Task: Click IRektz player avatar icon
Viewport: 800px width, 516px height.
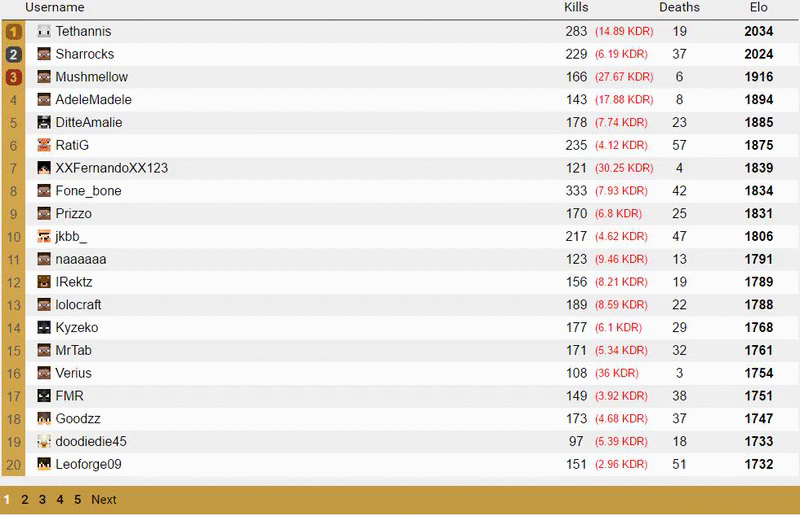Action: coord(44,282)
